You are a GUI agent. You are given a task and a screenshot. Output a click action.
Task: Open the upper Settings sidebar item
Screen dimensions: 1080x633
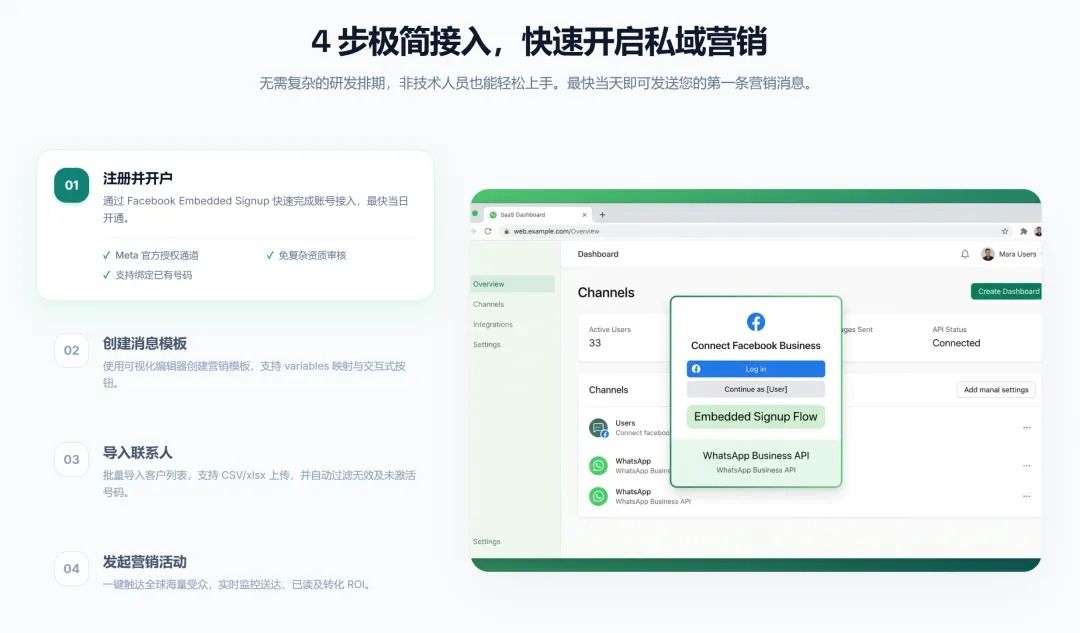(x=486, y=344)
